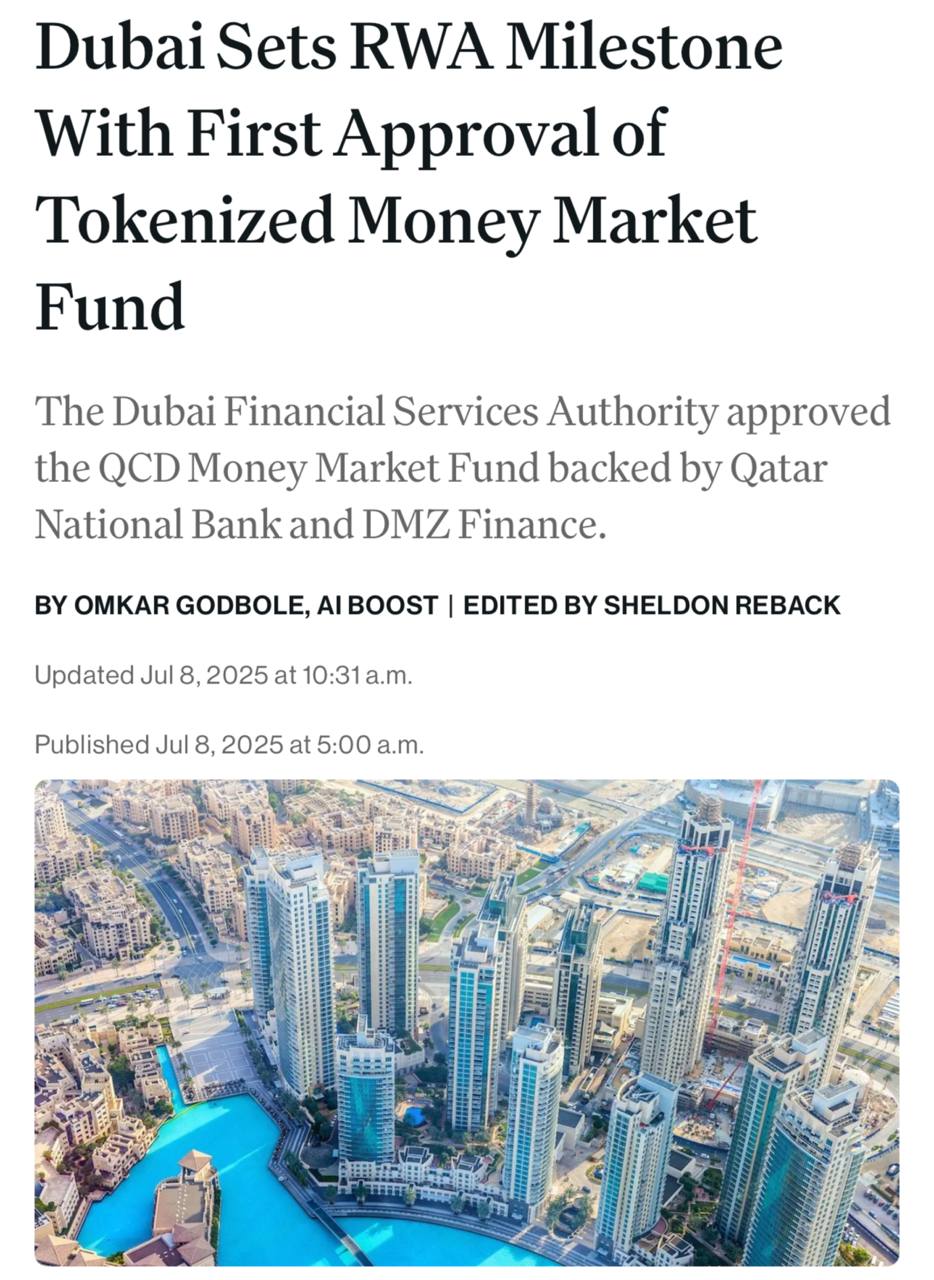This screenshot has width=934, height=1280.
Task: Click the word 'Fund' ending the headline
Action: click(110, 304)
